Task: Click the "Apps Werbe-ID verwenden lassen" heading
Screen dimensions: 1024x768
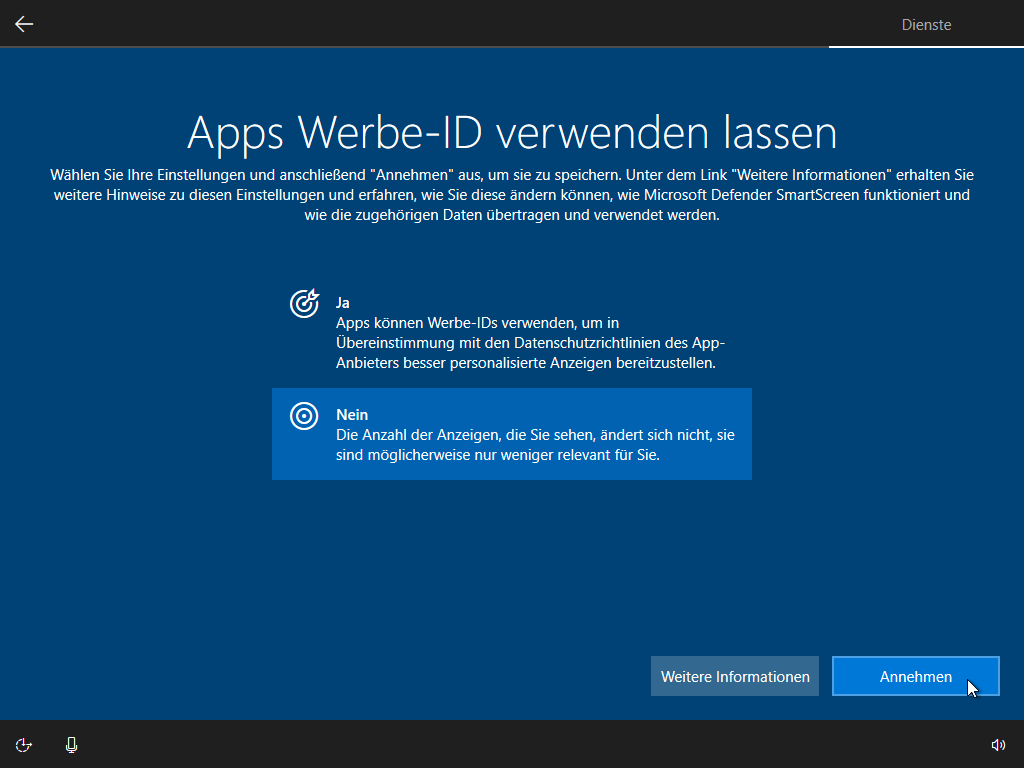Action: [512, 133]
